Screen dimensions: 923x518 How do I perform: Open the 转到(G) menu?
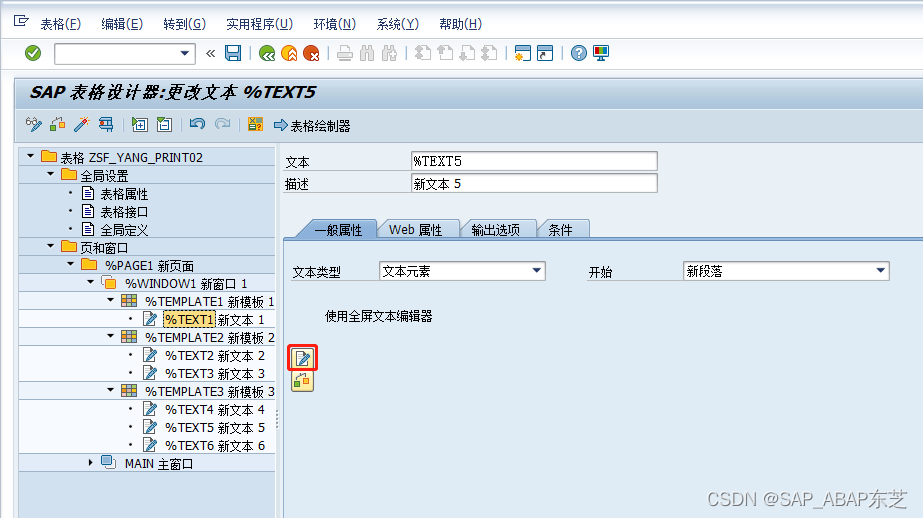tap(184, 24)
